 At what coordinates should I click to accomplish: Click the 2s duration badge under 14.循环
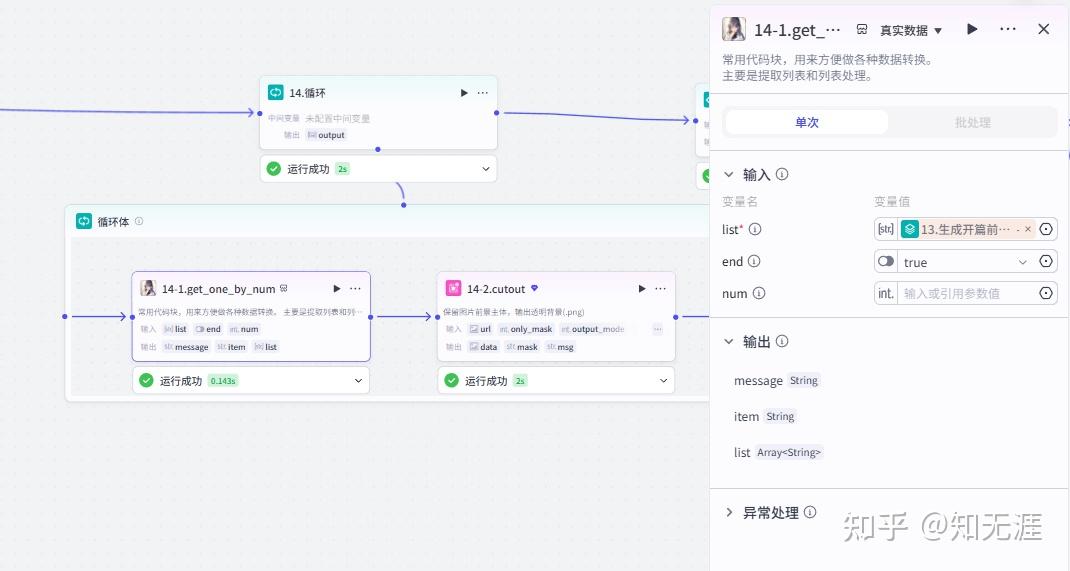343,169
